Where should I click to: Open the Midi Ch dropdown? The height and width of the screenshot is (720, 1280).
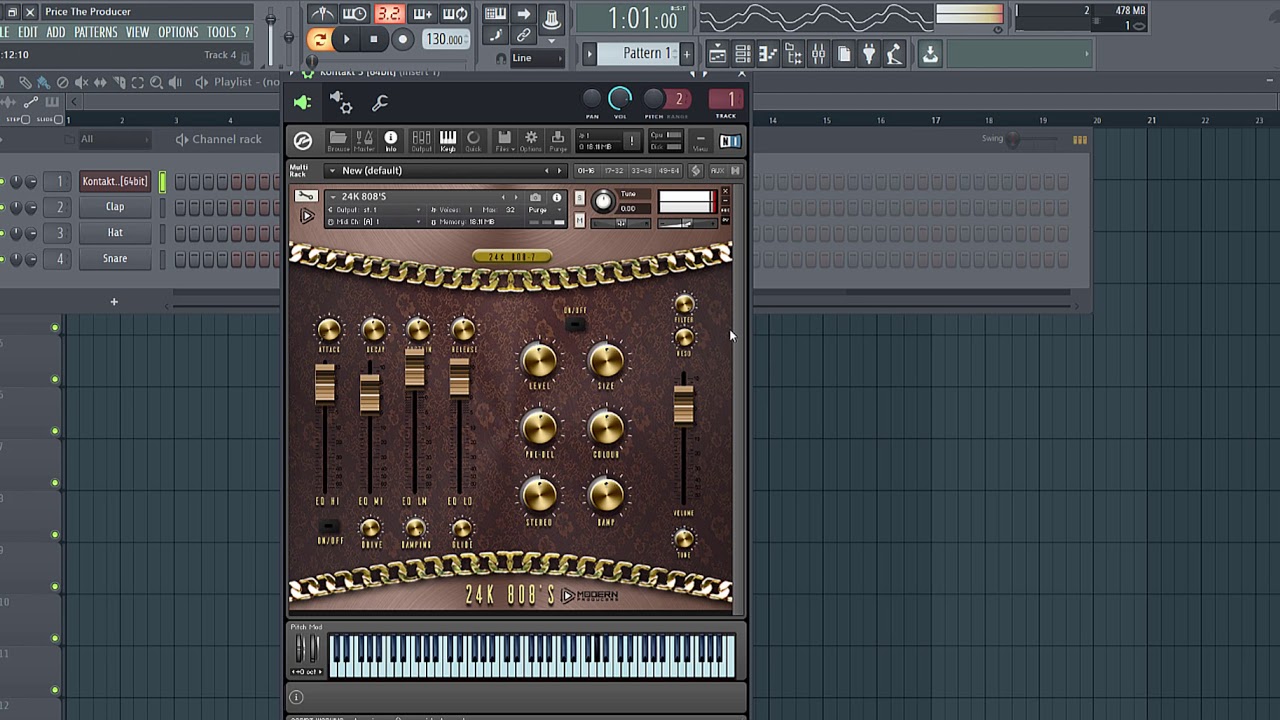(372, 221)
